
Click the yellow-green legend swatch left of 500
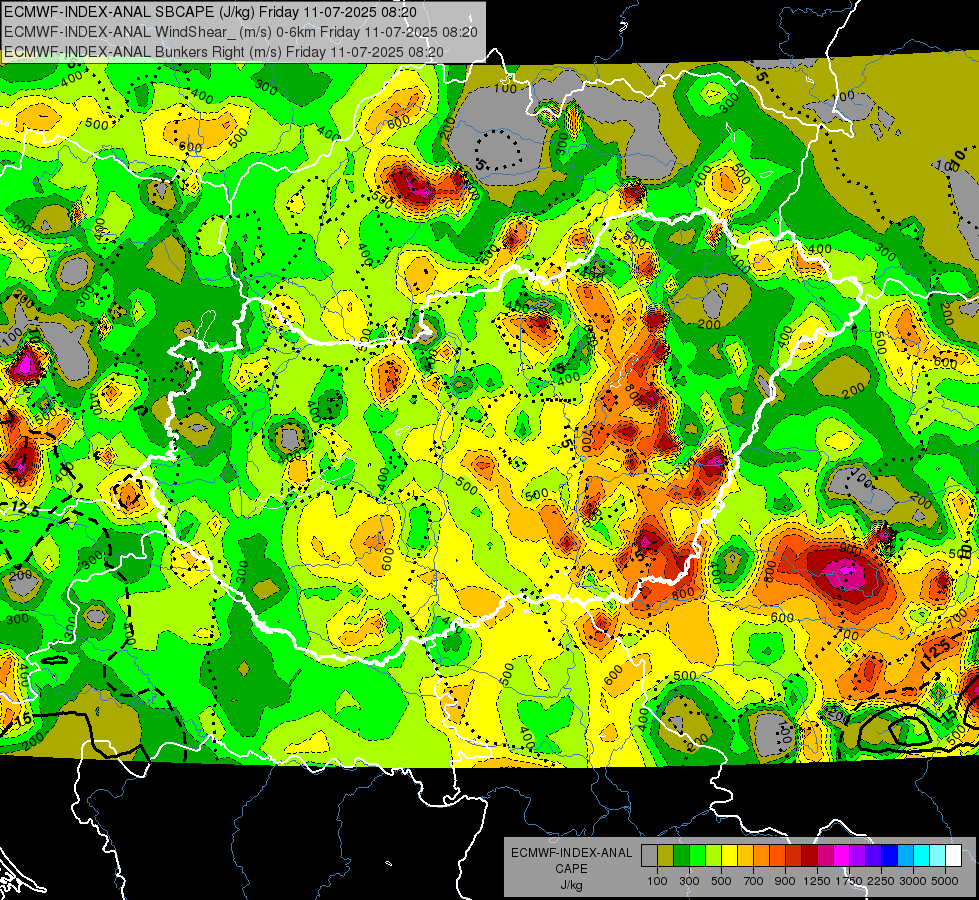[x=714, y=856]
